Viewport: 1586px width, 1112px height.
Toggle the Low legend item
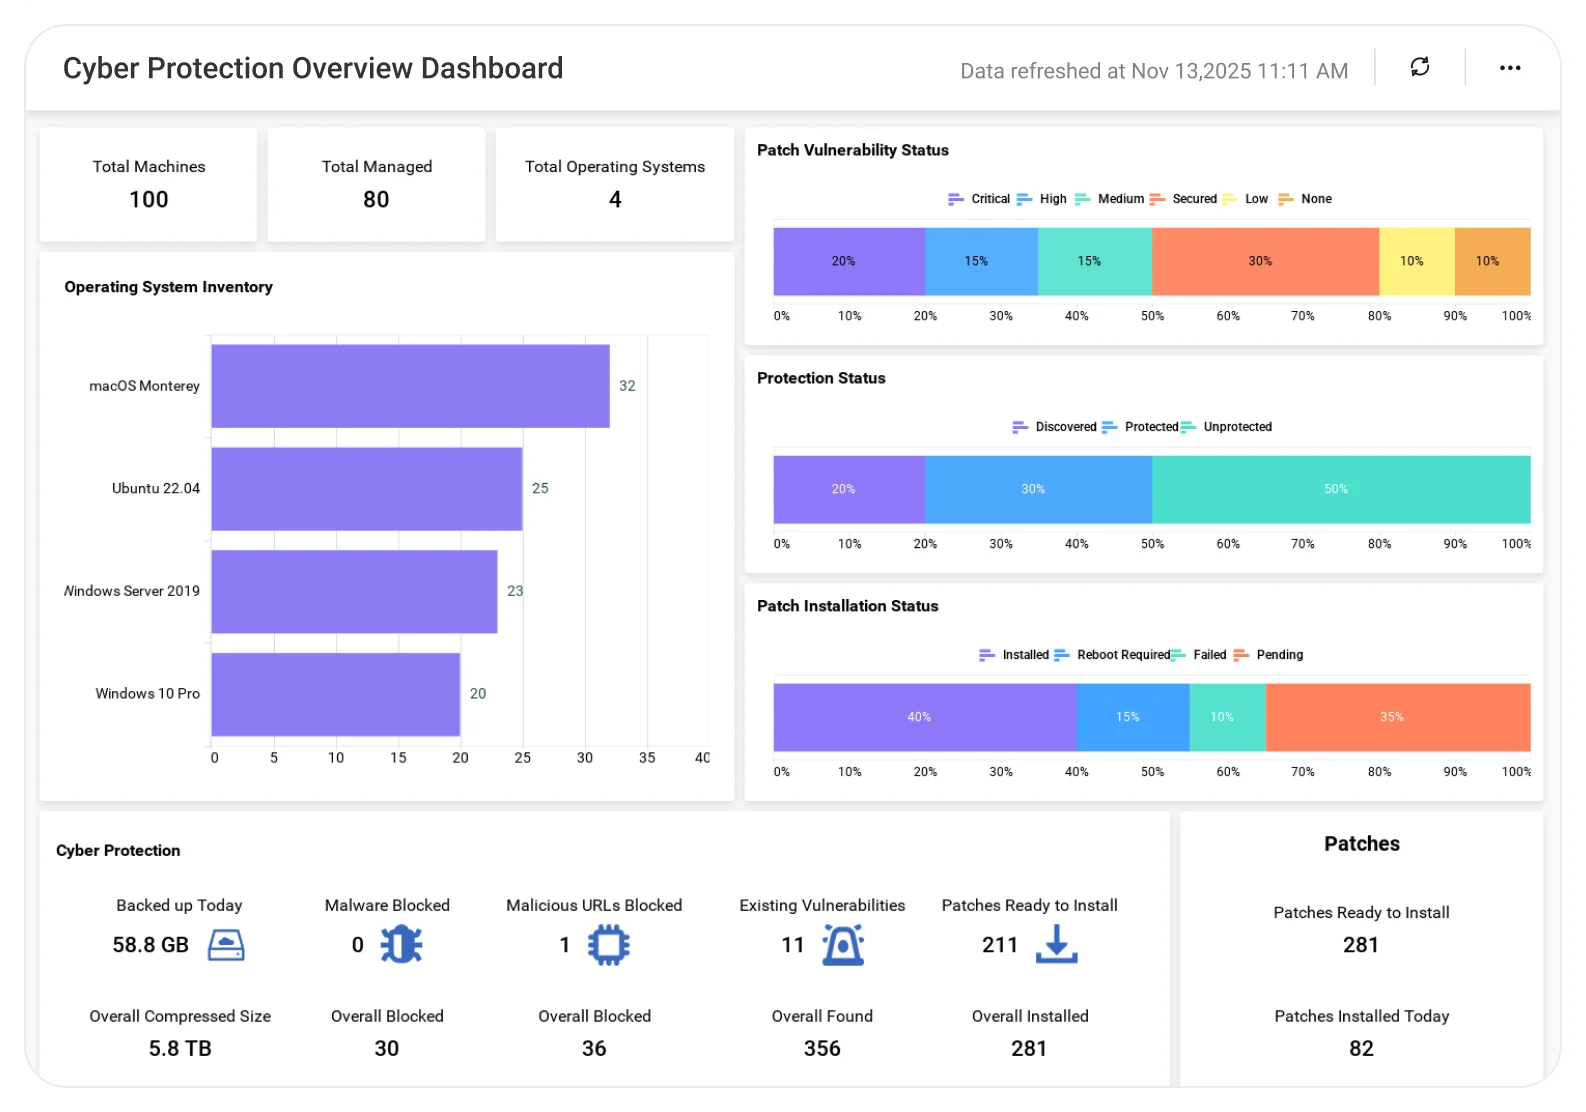pyautogui.click(x=1245, y=199)
